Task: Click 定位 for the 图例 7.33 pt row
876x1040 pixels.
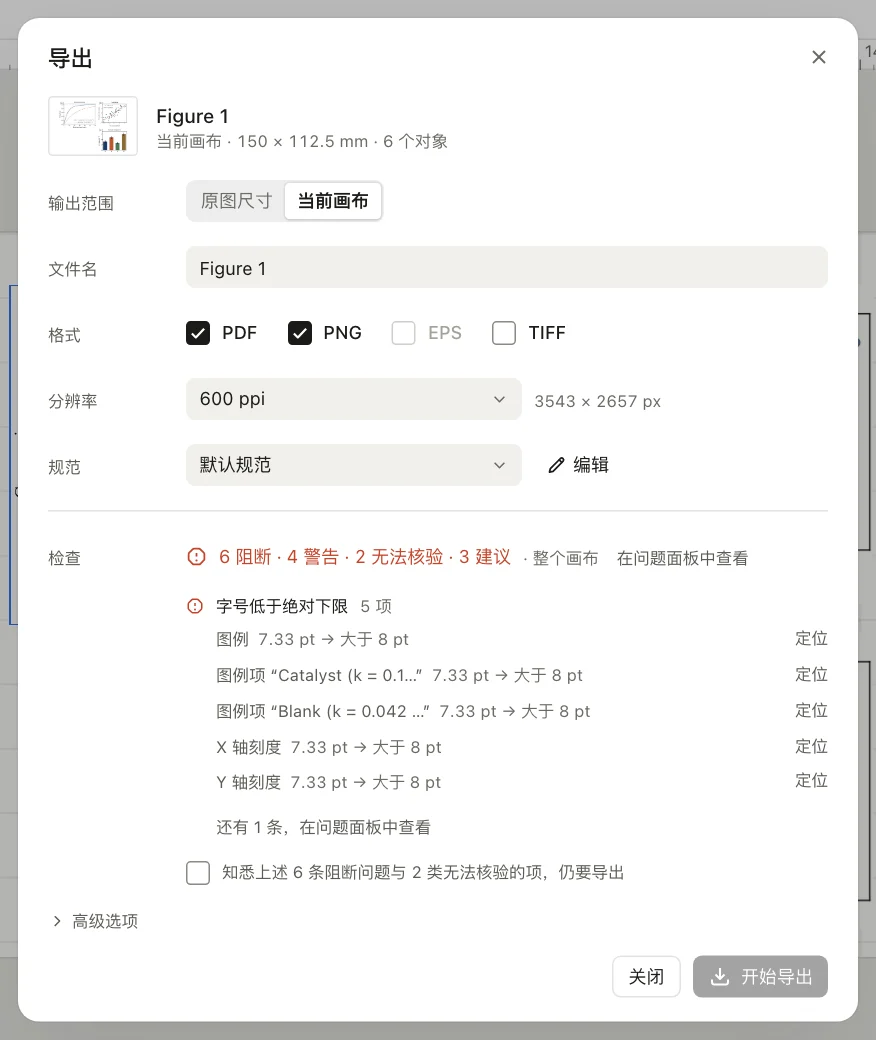Action: point(811,639)
